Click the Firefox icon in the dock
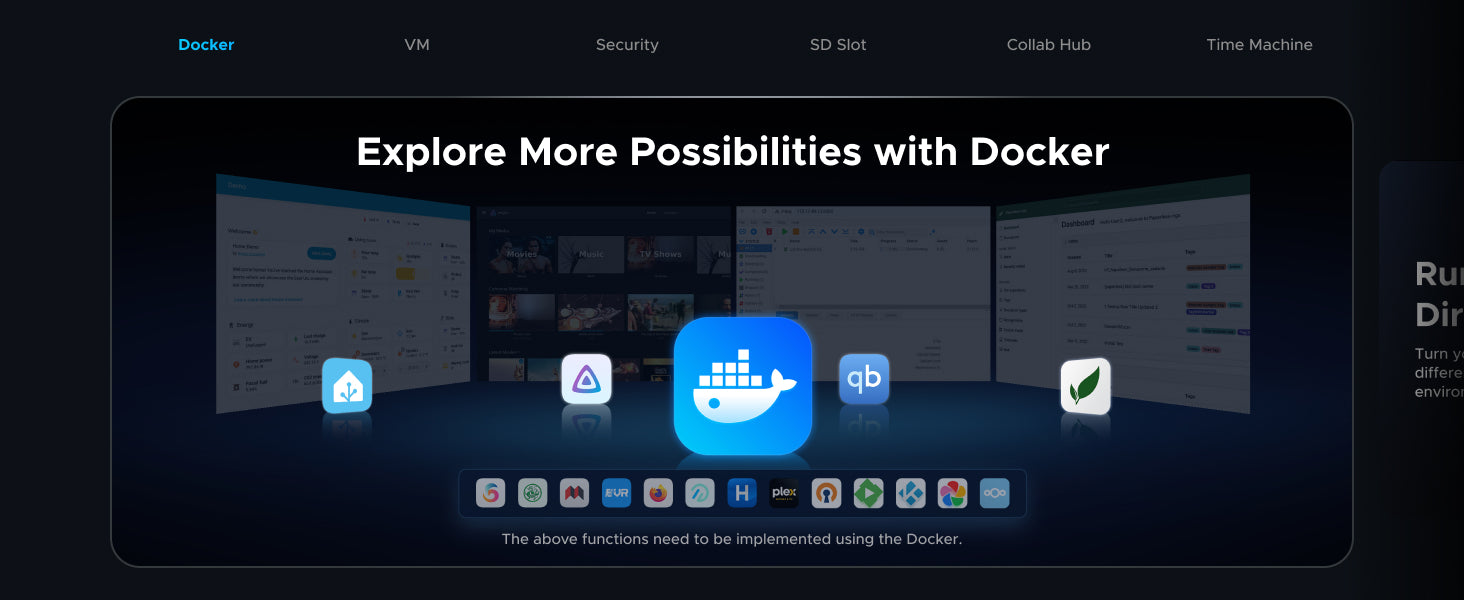Image resolution: width=1464 pixels, height=600 pixels. 658,493
